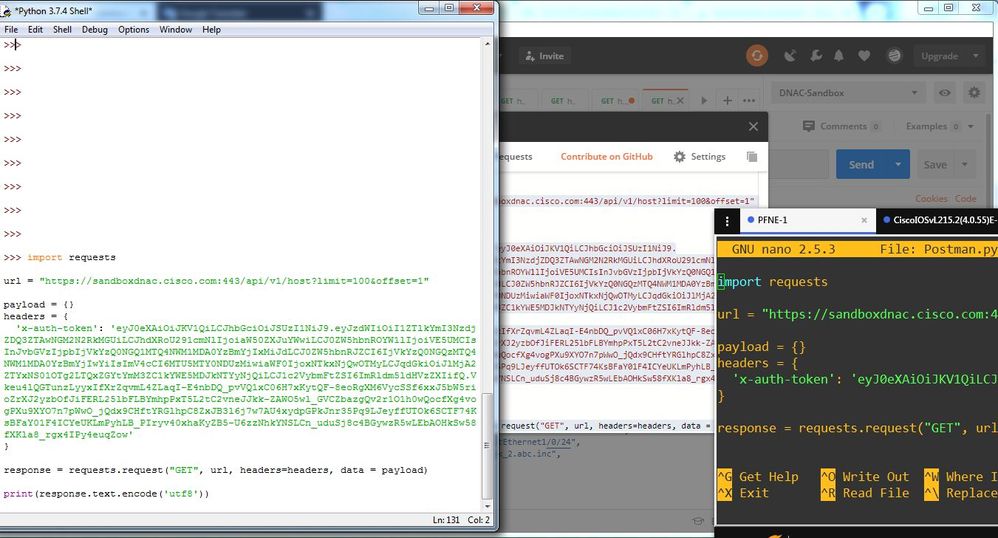Screen dimensions: 998x538
Task: Close the active GET request tab
Action: 680,101
